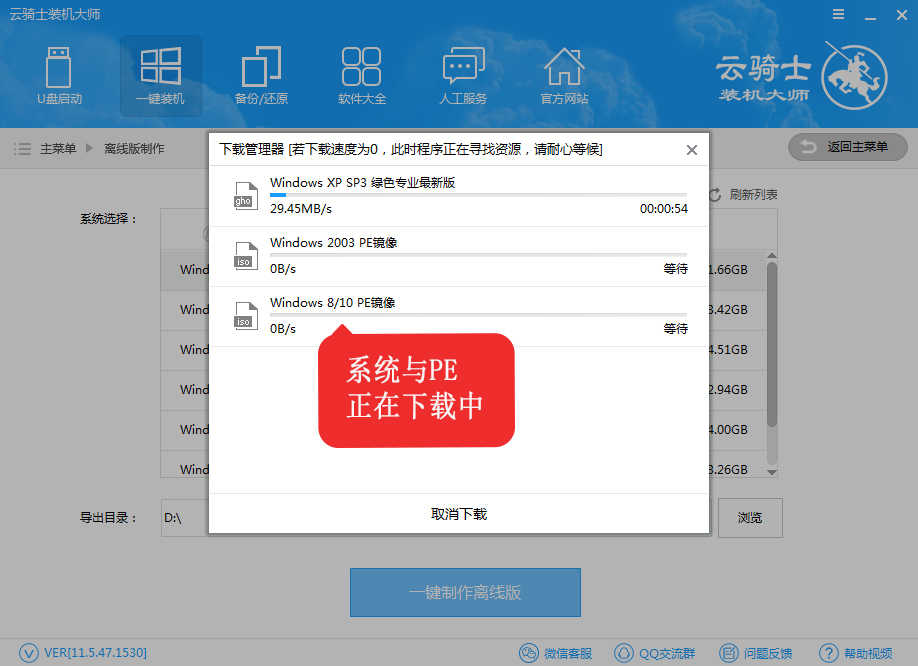The width and height of the screenshot is (918, 666).
Task: Visit the 官方网站 official website
Action: pyautogui.click(x=564, y=76)
